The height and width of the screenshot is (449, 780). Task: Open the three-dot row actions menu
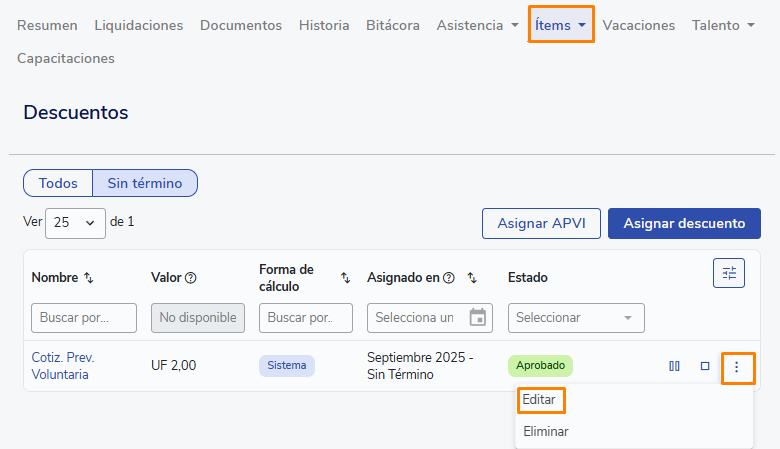click(x=737, y=367)
